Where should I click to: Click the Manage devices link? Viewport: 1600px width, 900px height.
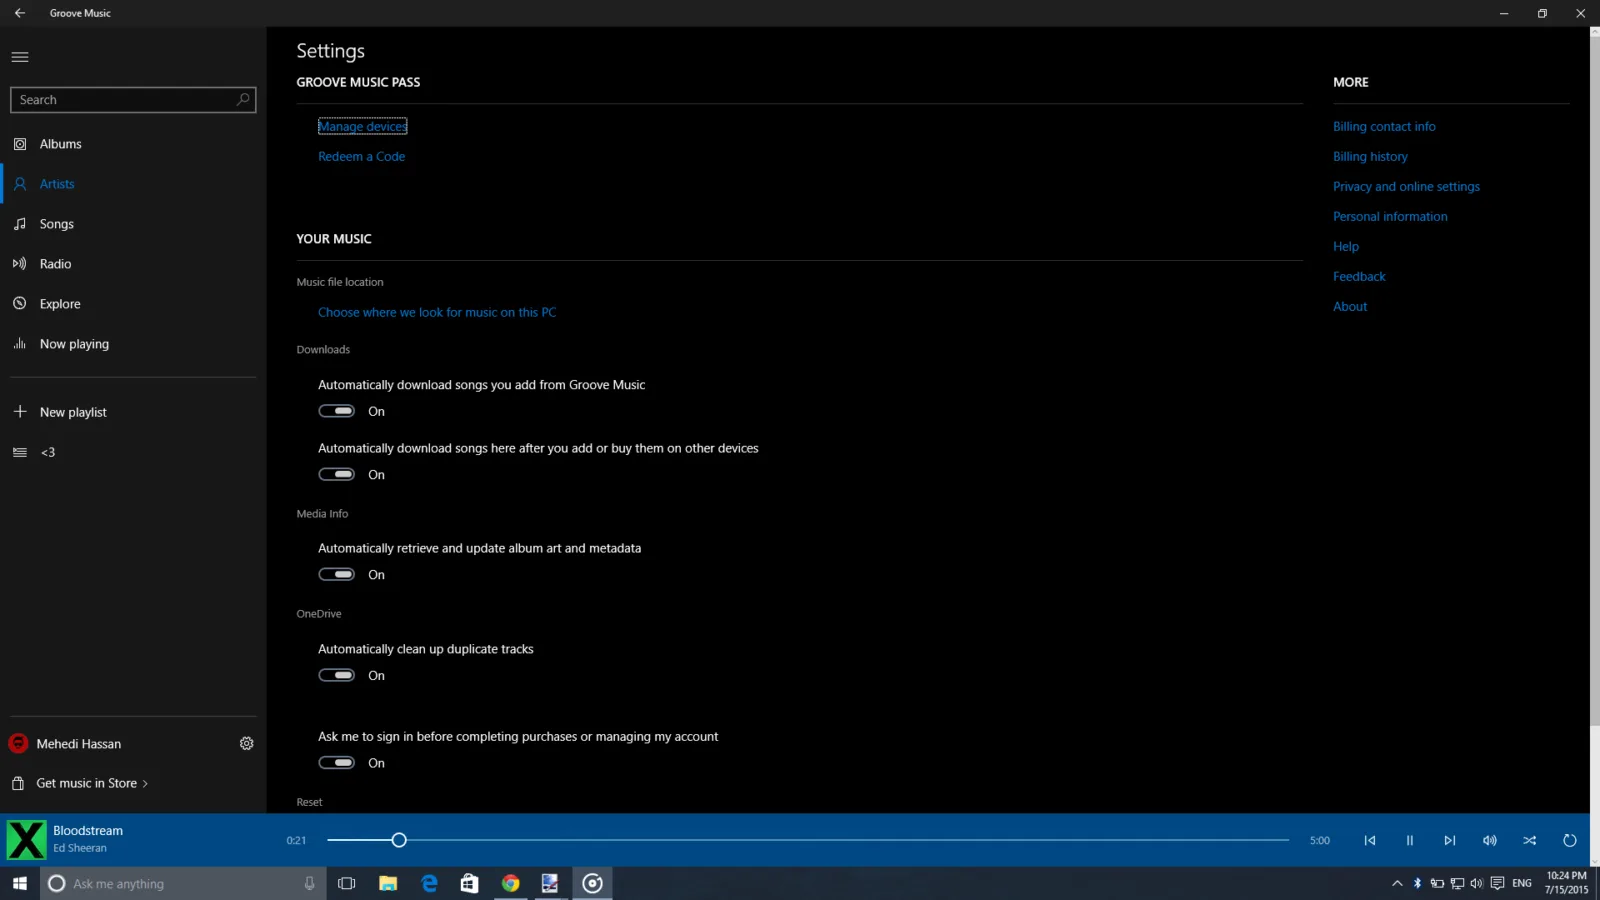(x=362, y=126)
